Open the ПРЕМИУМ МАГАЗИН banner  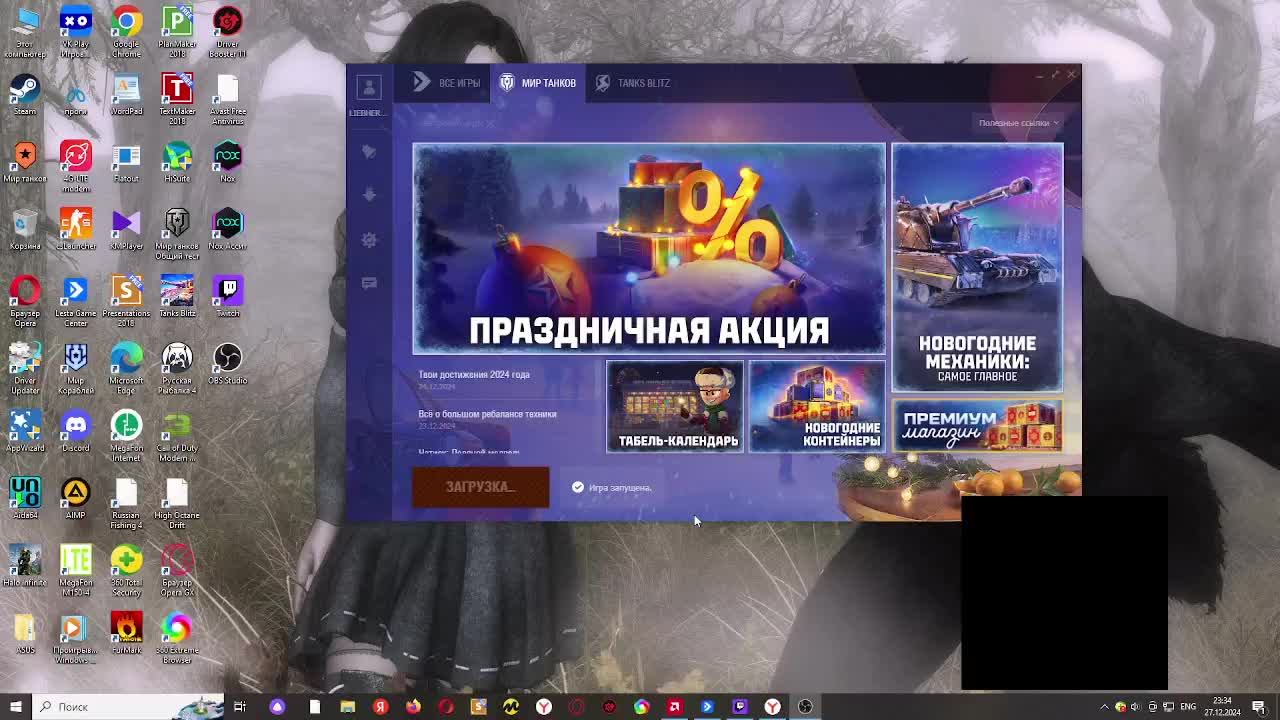(x=977, y=425)
